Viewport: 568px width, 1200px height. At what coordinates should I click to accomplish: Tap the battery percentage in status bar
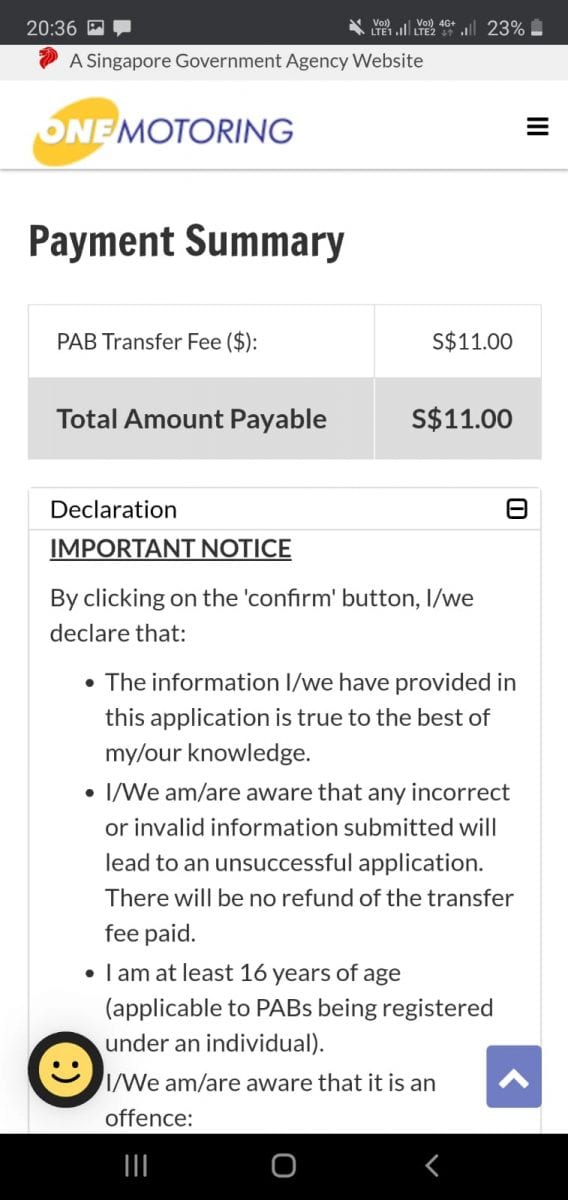506,28
